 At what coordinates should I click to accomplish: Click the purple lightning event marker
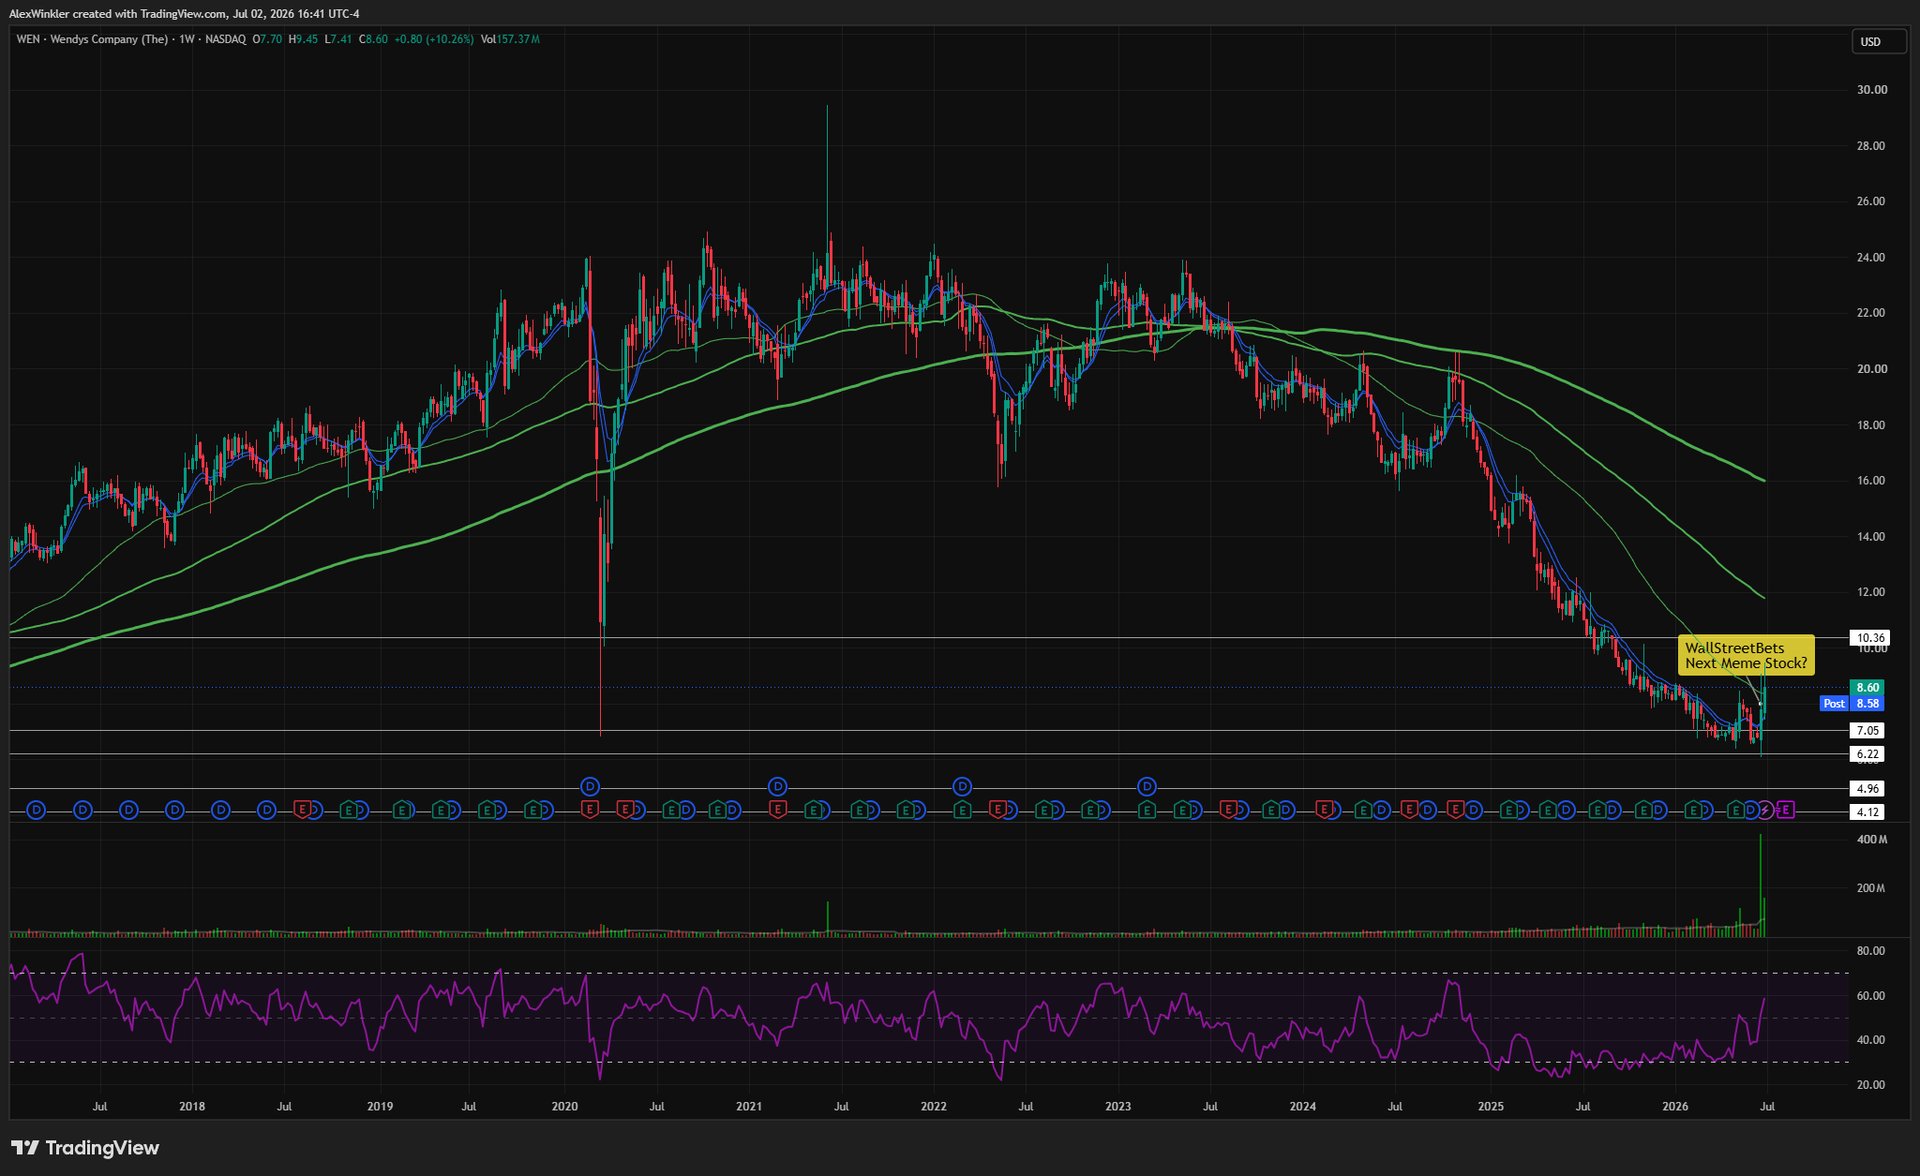coord(1766,810)
